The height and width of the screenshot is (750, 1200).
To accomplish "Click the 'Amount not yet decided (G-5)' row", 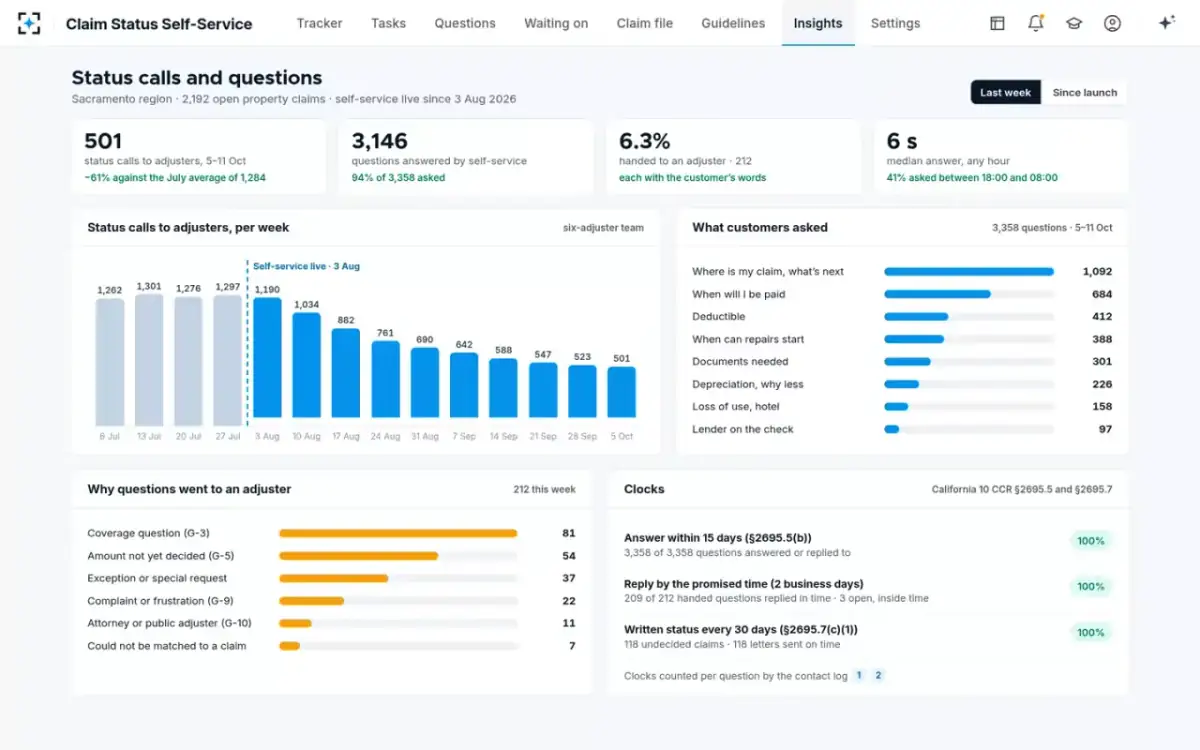I will pyautogui.click(x=331, y=556).
